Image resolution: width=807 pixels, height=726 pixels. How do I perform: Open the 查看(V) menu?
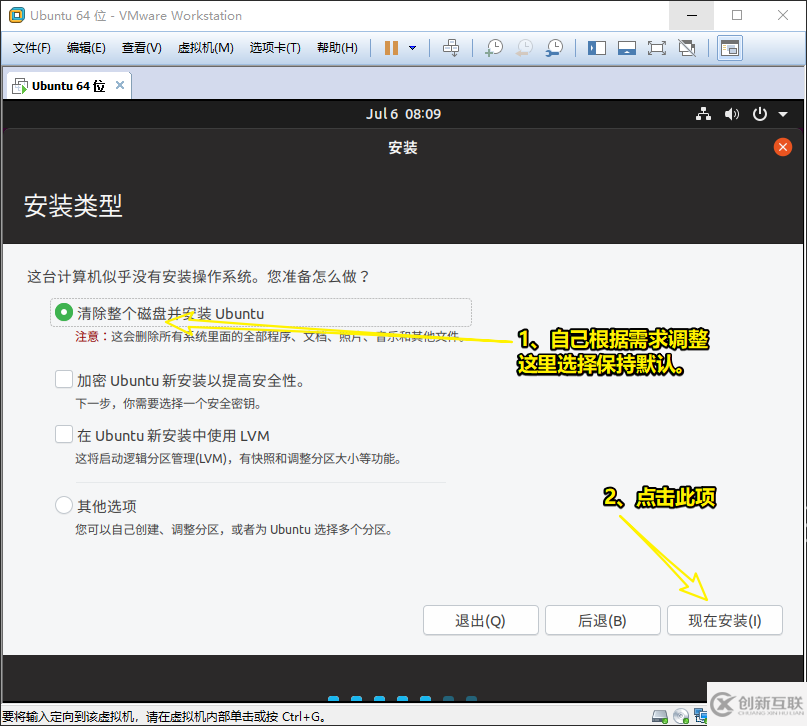click(x=142, y=48)
